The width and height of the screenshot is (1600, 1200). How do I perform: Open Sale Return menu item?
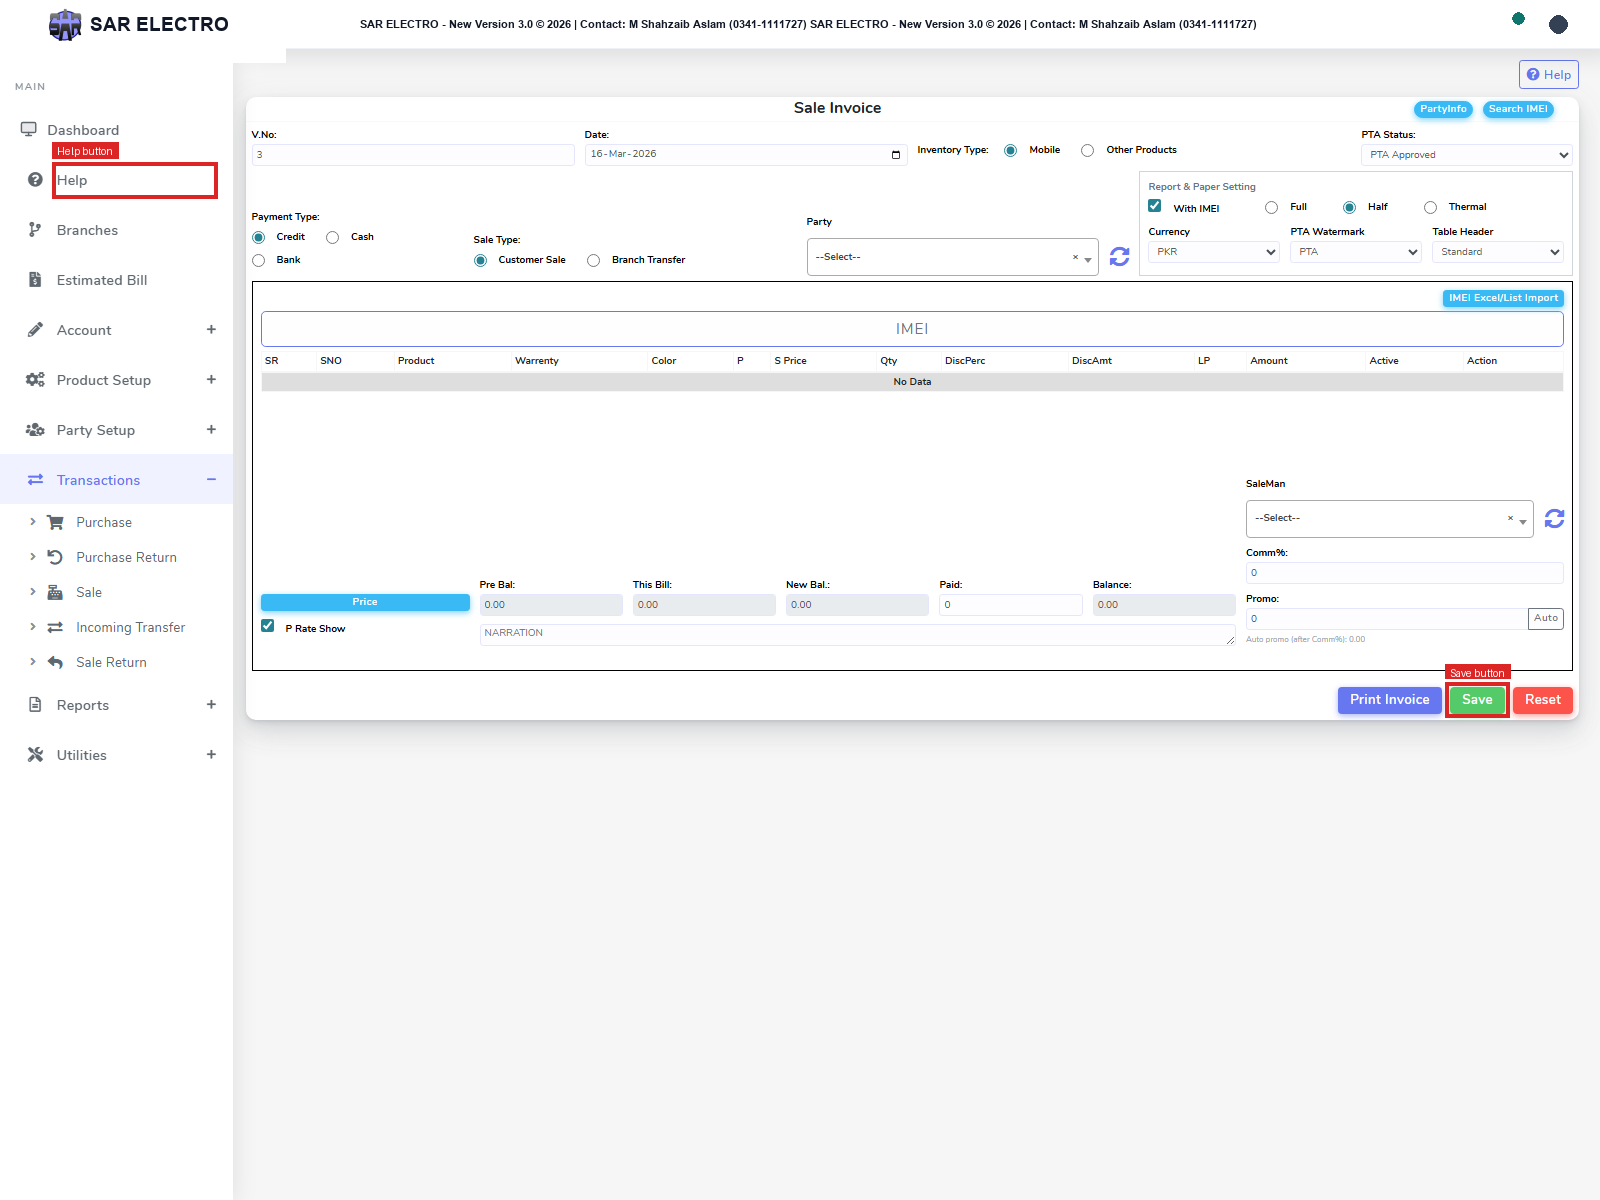(111, 662)
